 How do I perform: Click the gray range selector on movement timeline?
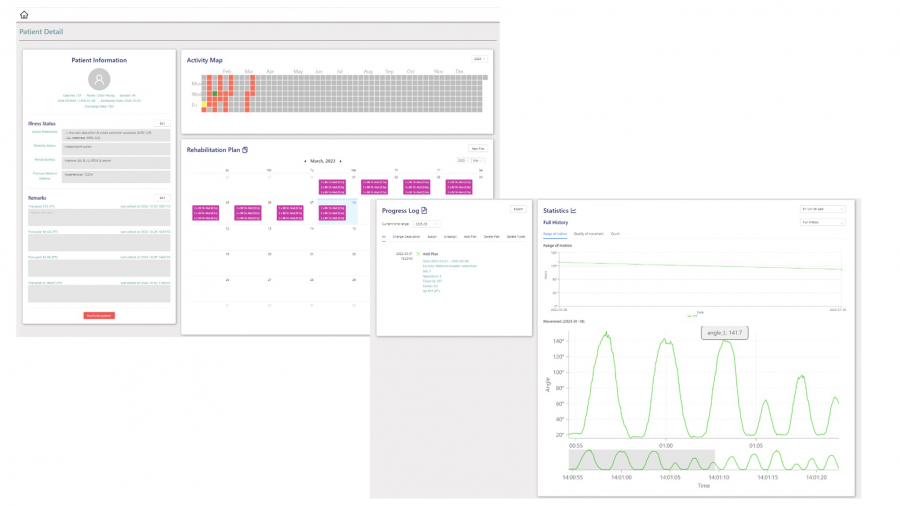tap(641, 460)
